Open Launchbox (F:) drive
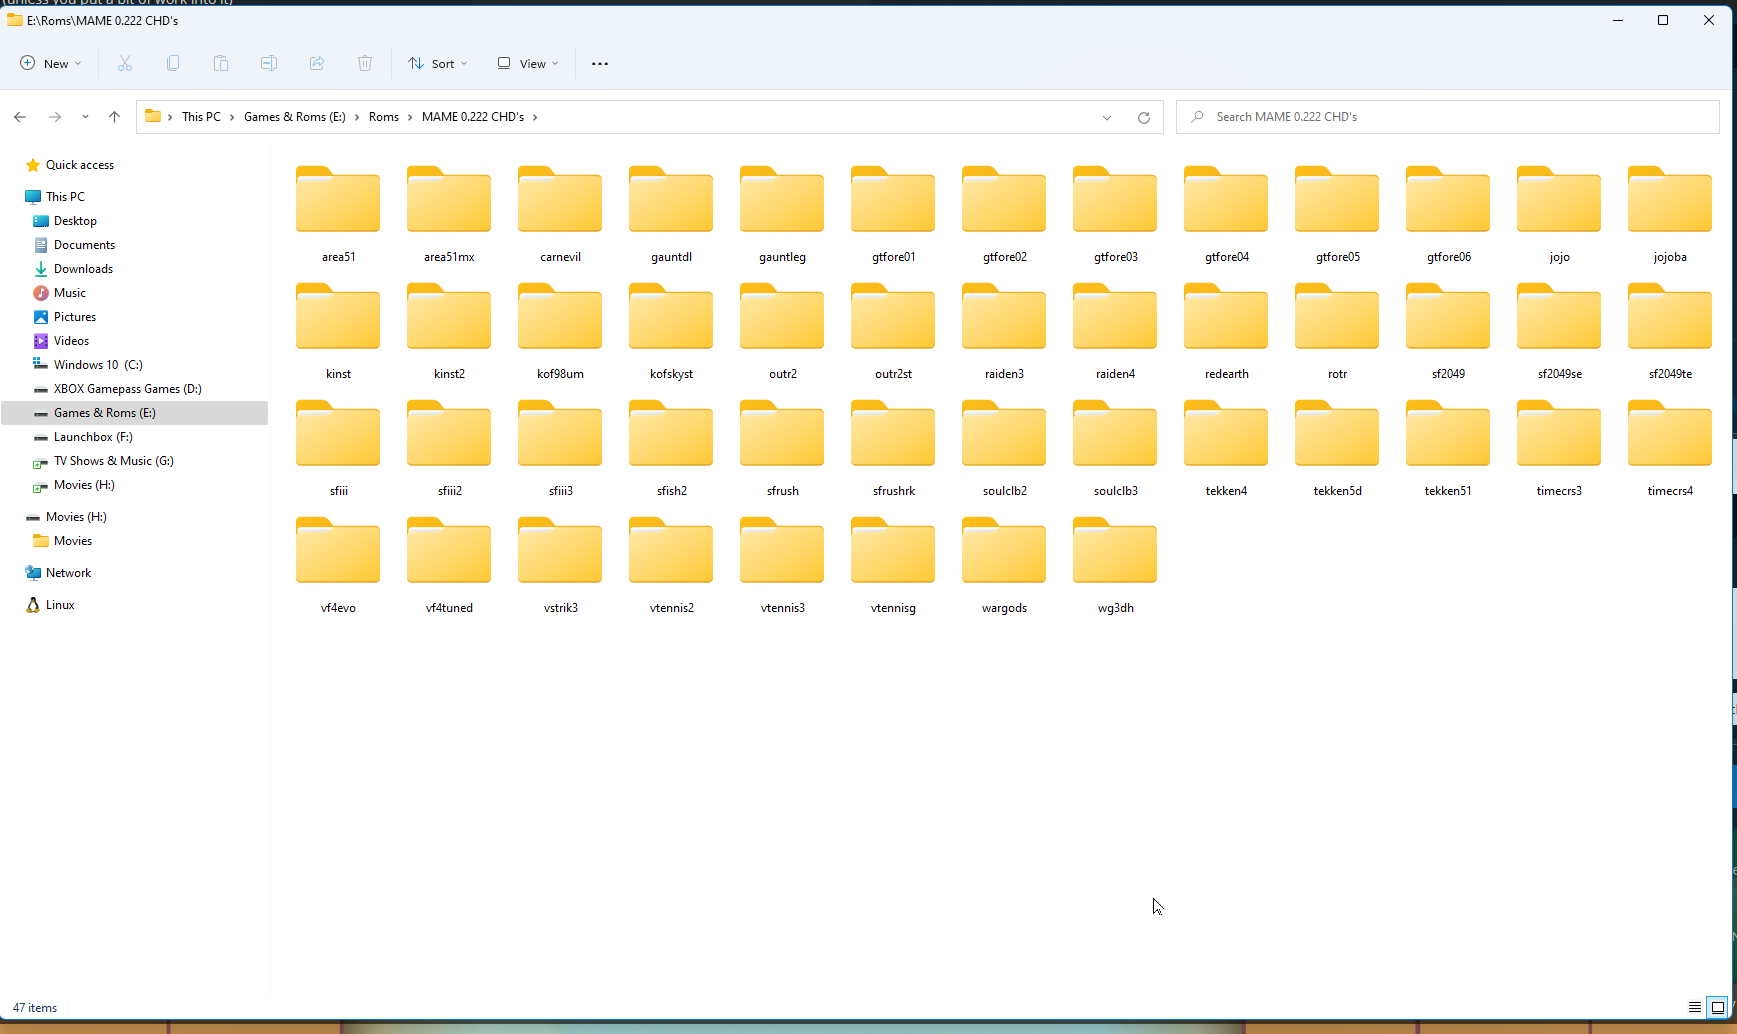This screenshot has width=1737, height=1034. [x=83, y=437]
